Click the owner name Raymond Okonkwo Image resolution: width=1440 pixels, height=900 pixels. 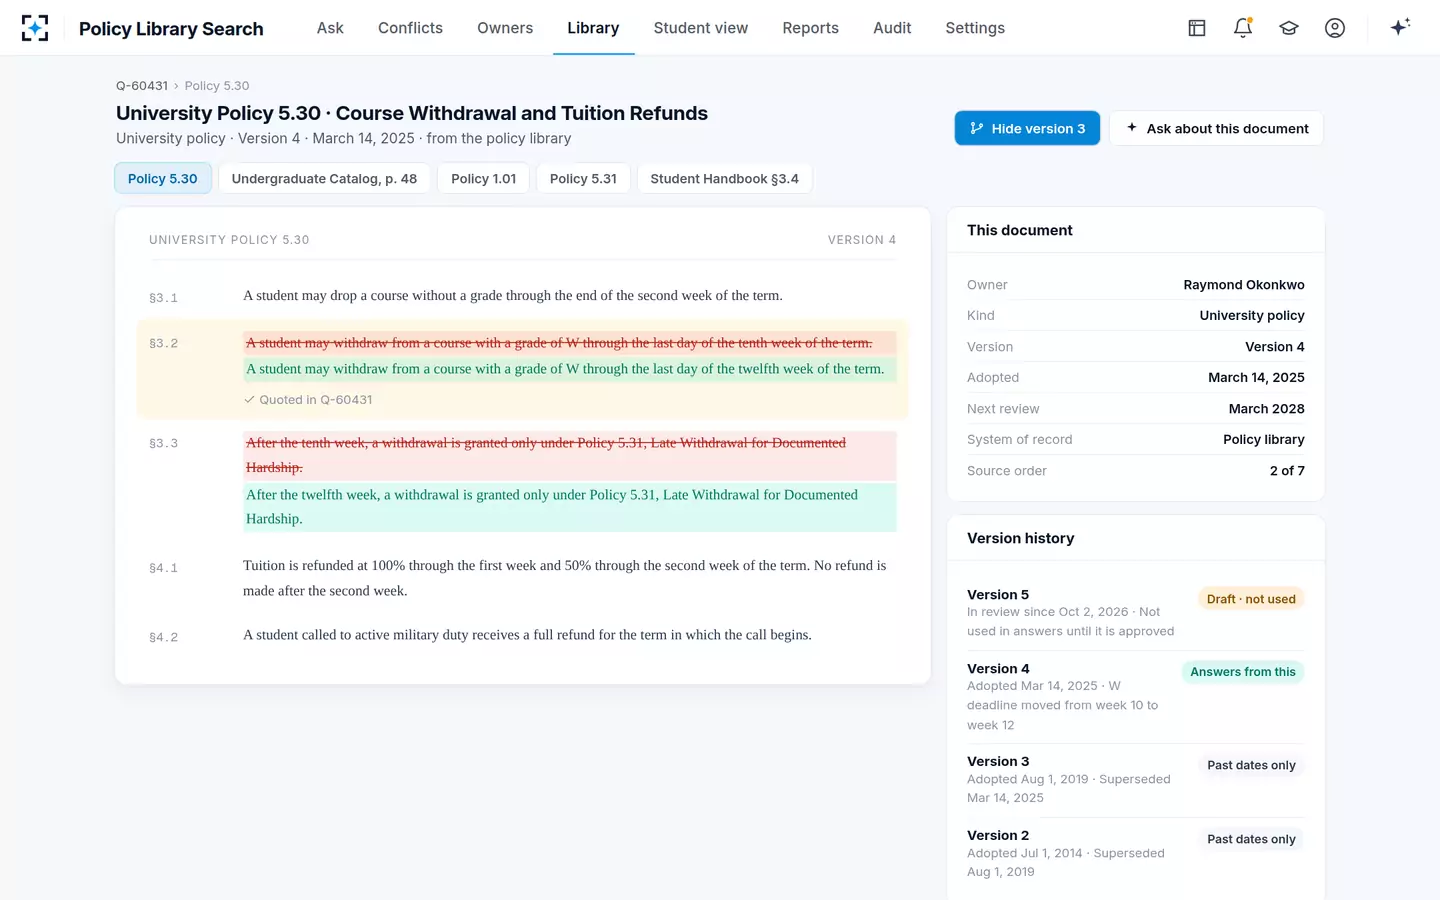click(x=1244, y=285)
